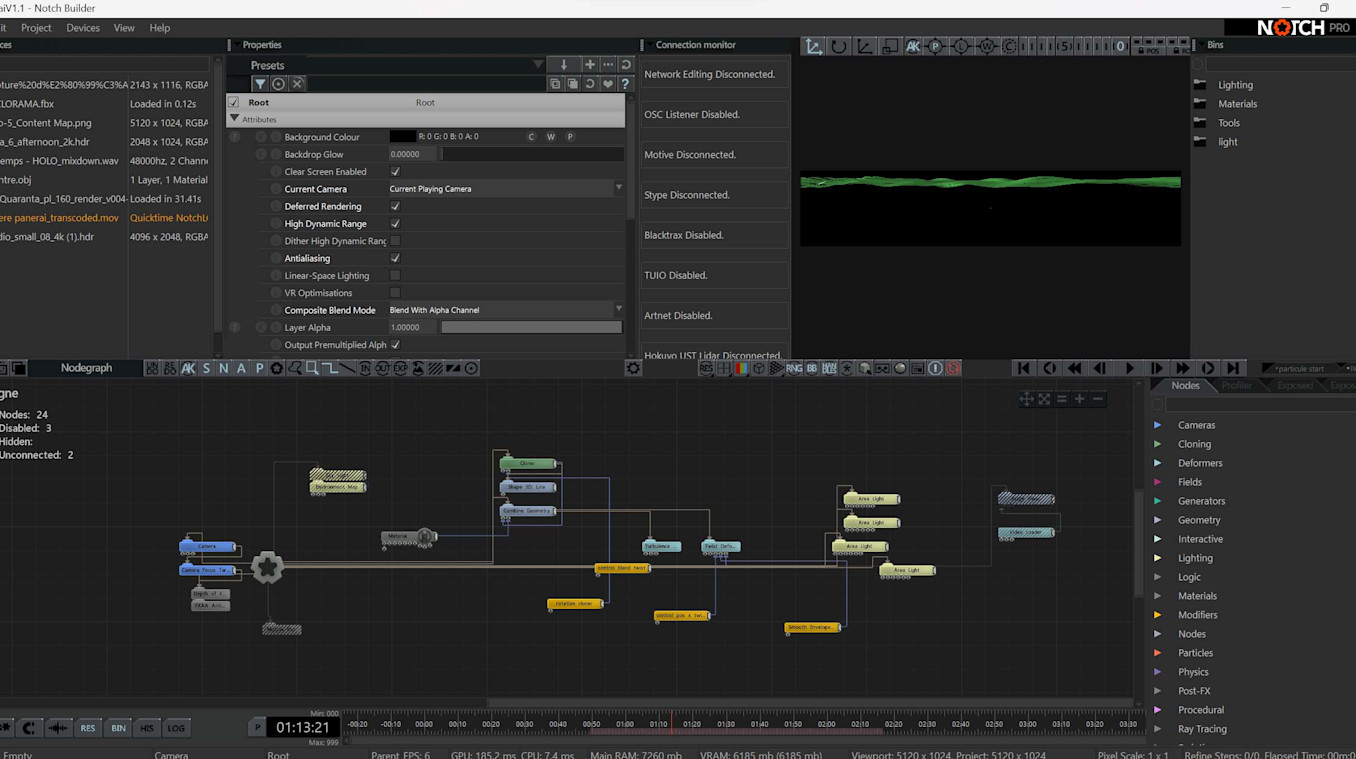This screenshot has width=1356, height=759.
Task: Click the favourite heart icon in Properties
Action: click(607, 84)
